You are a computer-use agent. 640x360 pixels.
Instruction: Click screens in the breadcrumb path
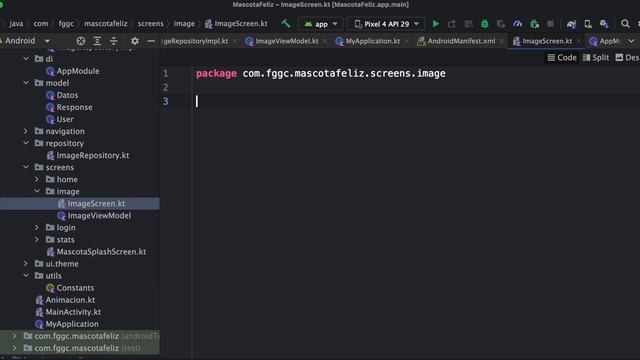pyautogui.click(x=151, y=24)
